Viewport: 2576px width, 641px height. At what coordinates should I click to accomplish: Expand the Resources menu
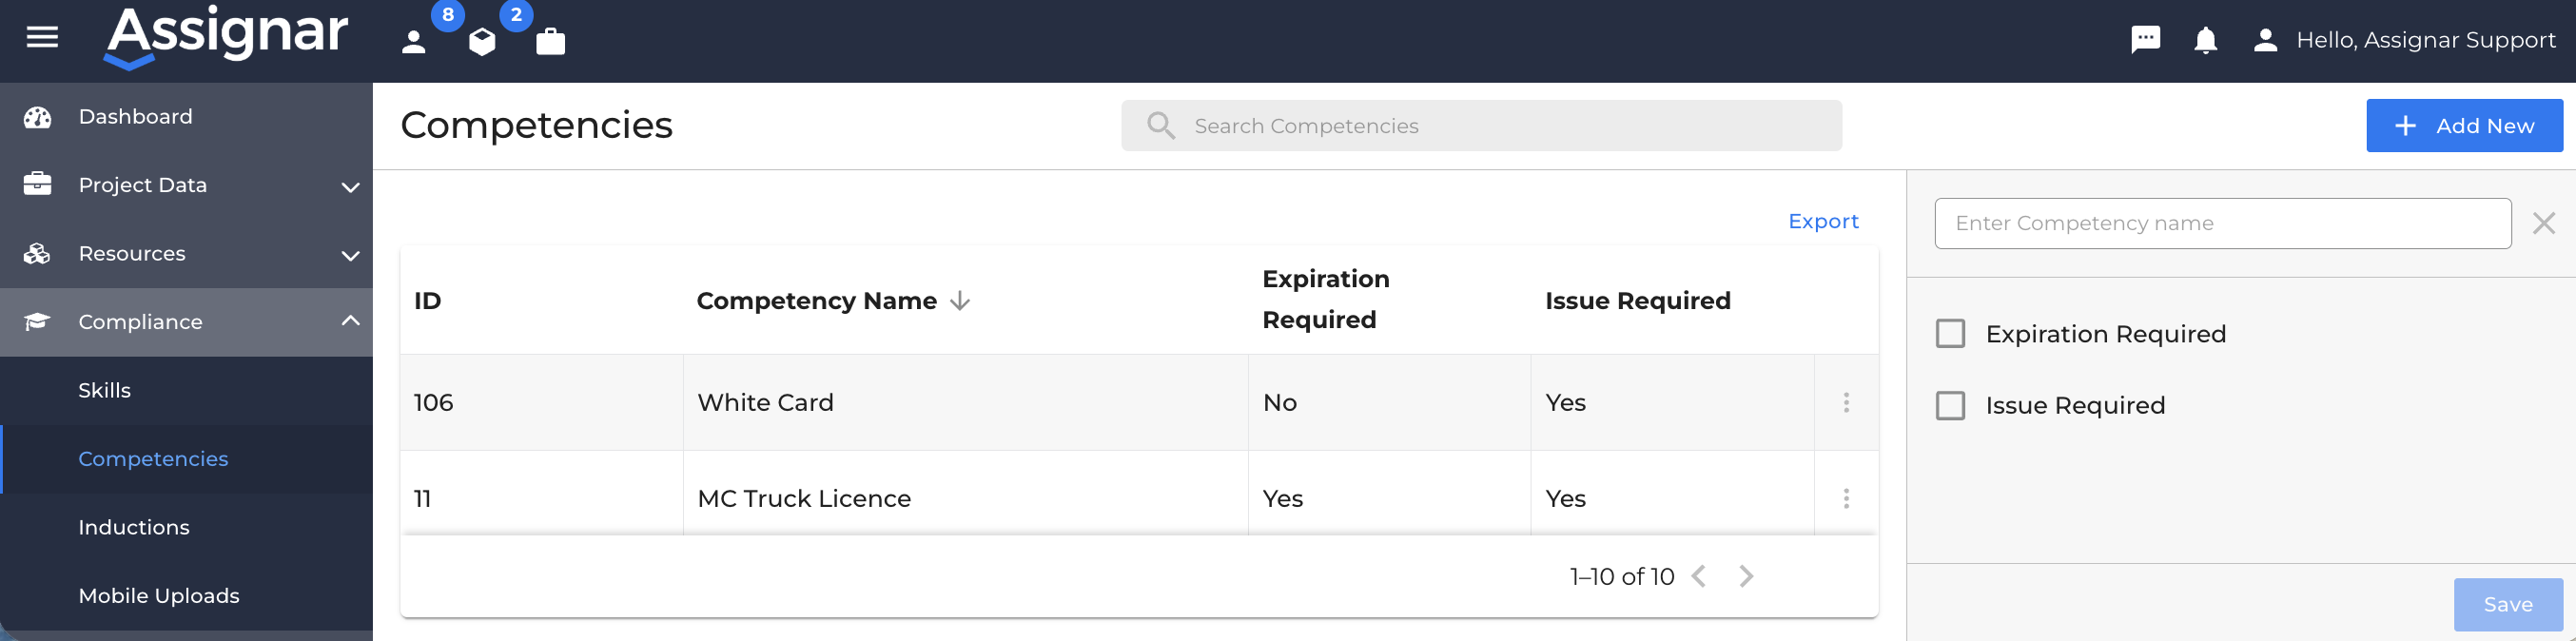[x=186, y=254]
